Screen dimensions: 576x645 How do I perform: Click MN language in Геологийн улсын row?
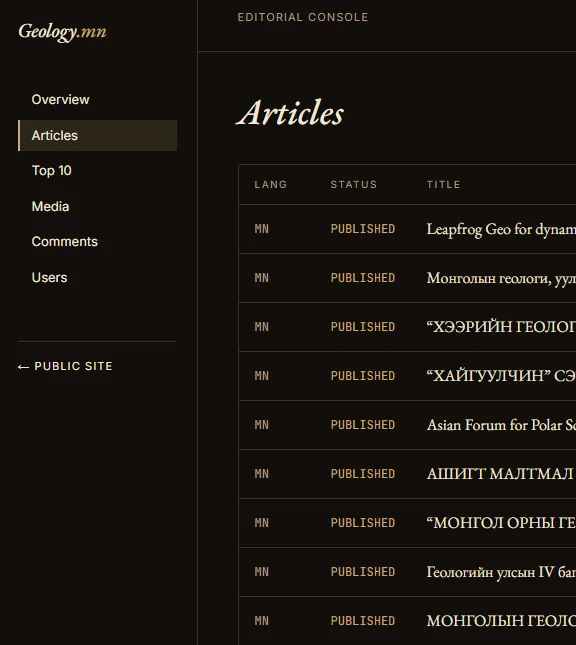coord(261,572)
